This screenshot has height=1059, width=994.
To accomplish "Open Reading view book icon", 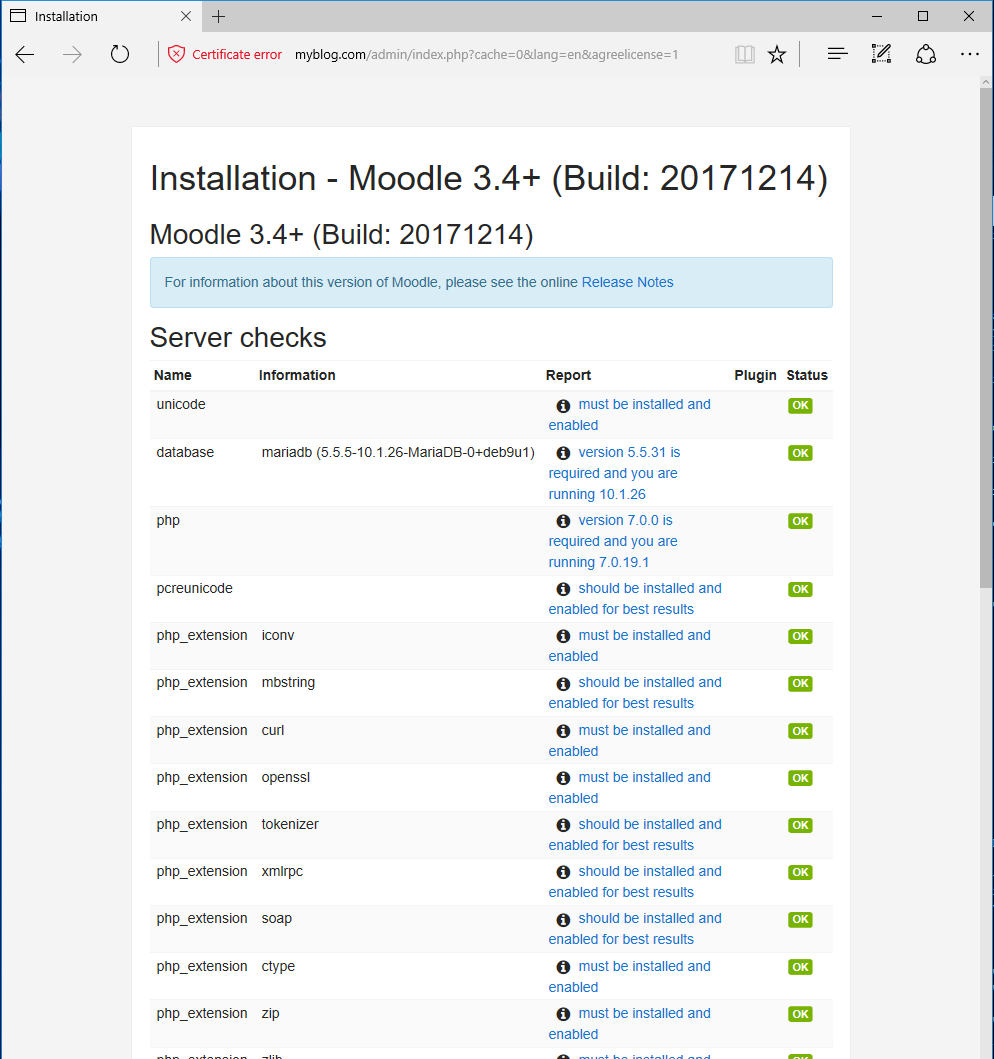I will pos(744,54).
